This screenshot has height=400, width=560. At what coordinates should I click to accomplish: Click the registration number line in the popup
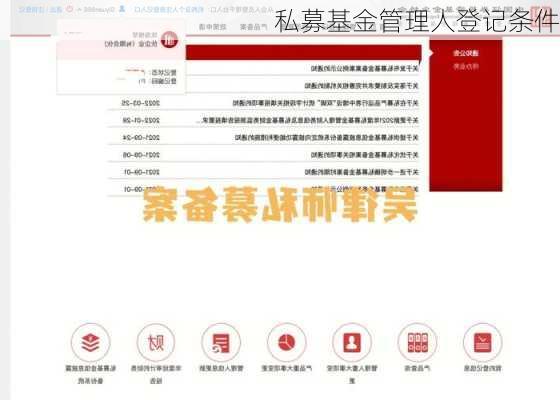[157, 81]
